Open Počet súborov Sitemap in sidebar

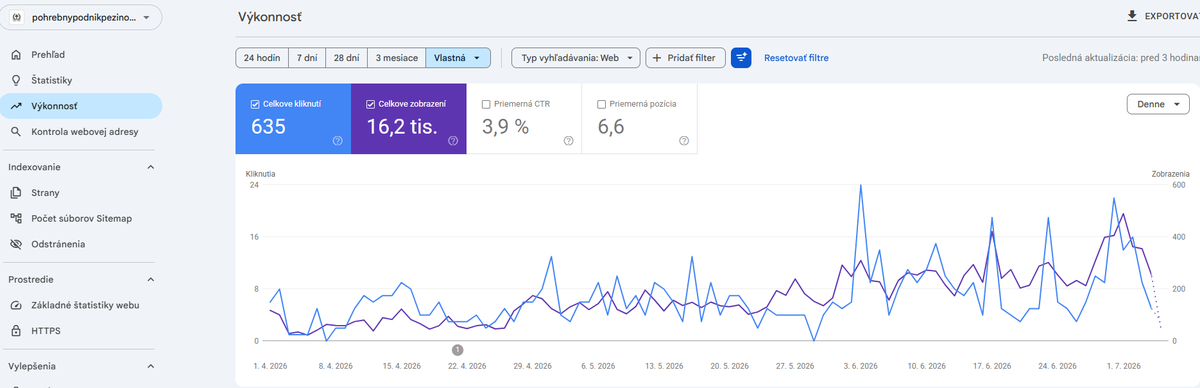81,218
